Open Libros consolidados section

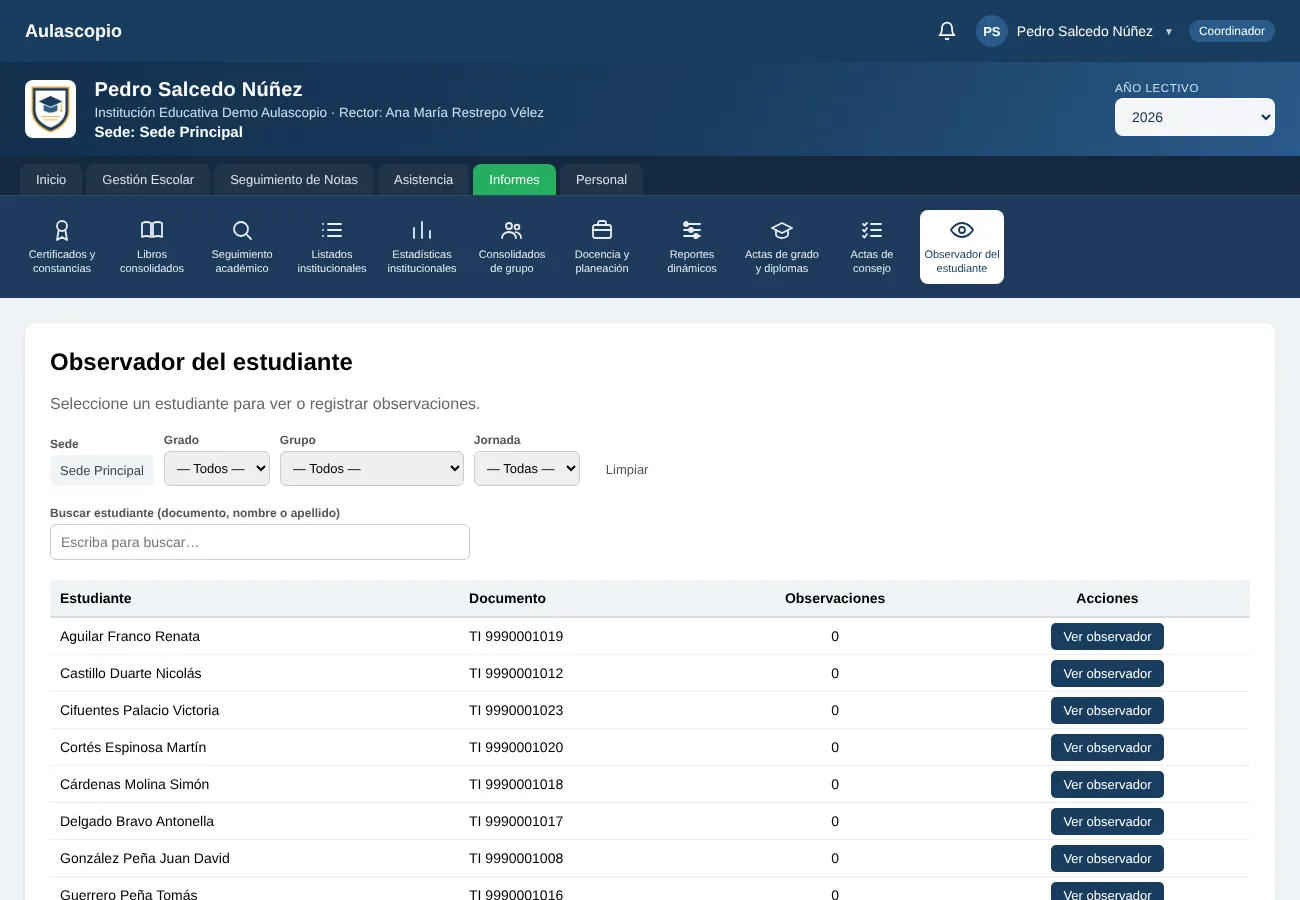pyautogui.click(x=152, y=247)
